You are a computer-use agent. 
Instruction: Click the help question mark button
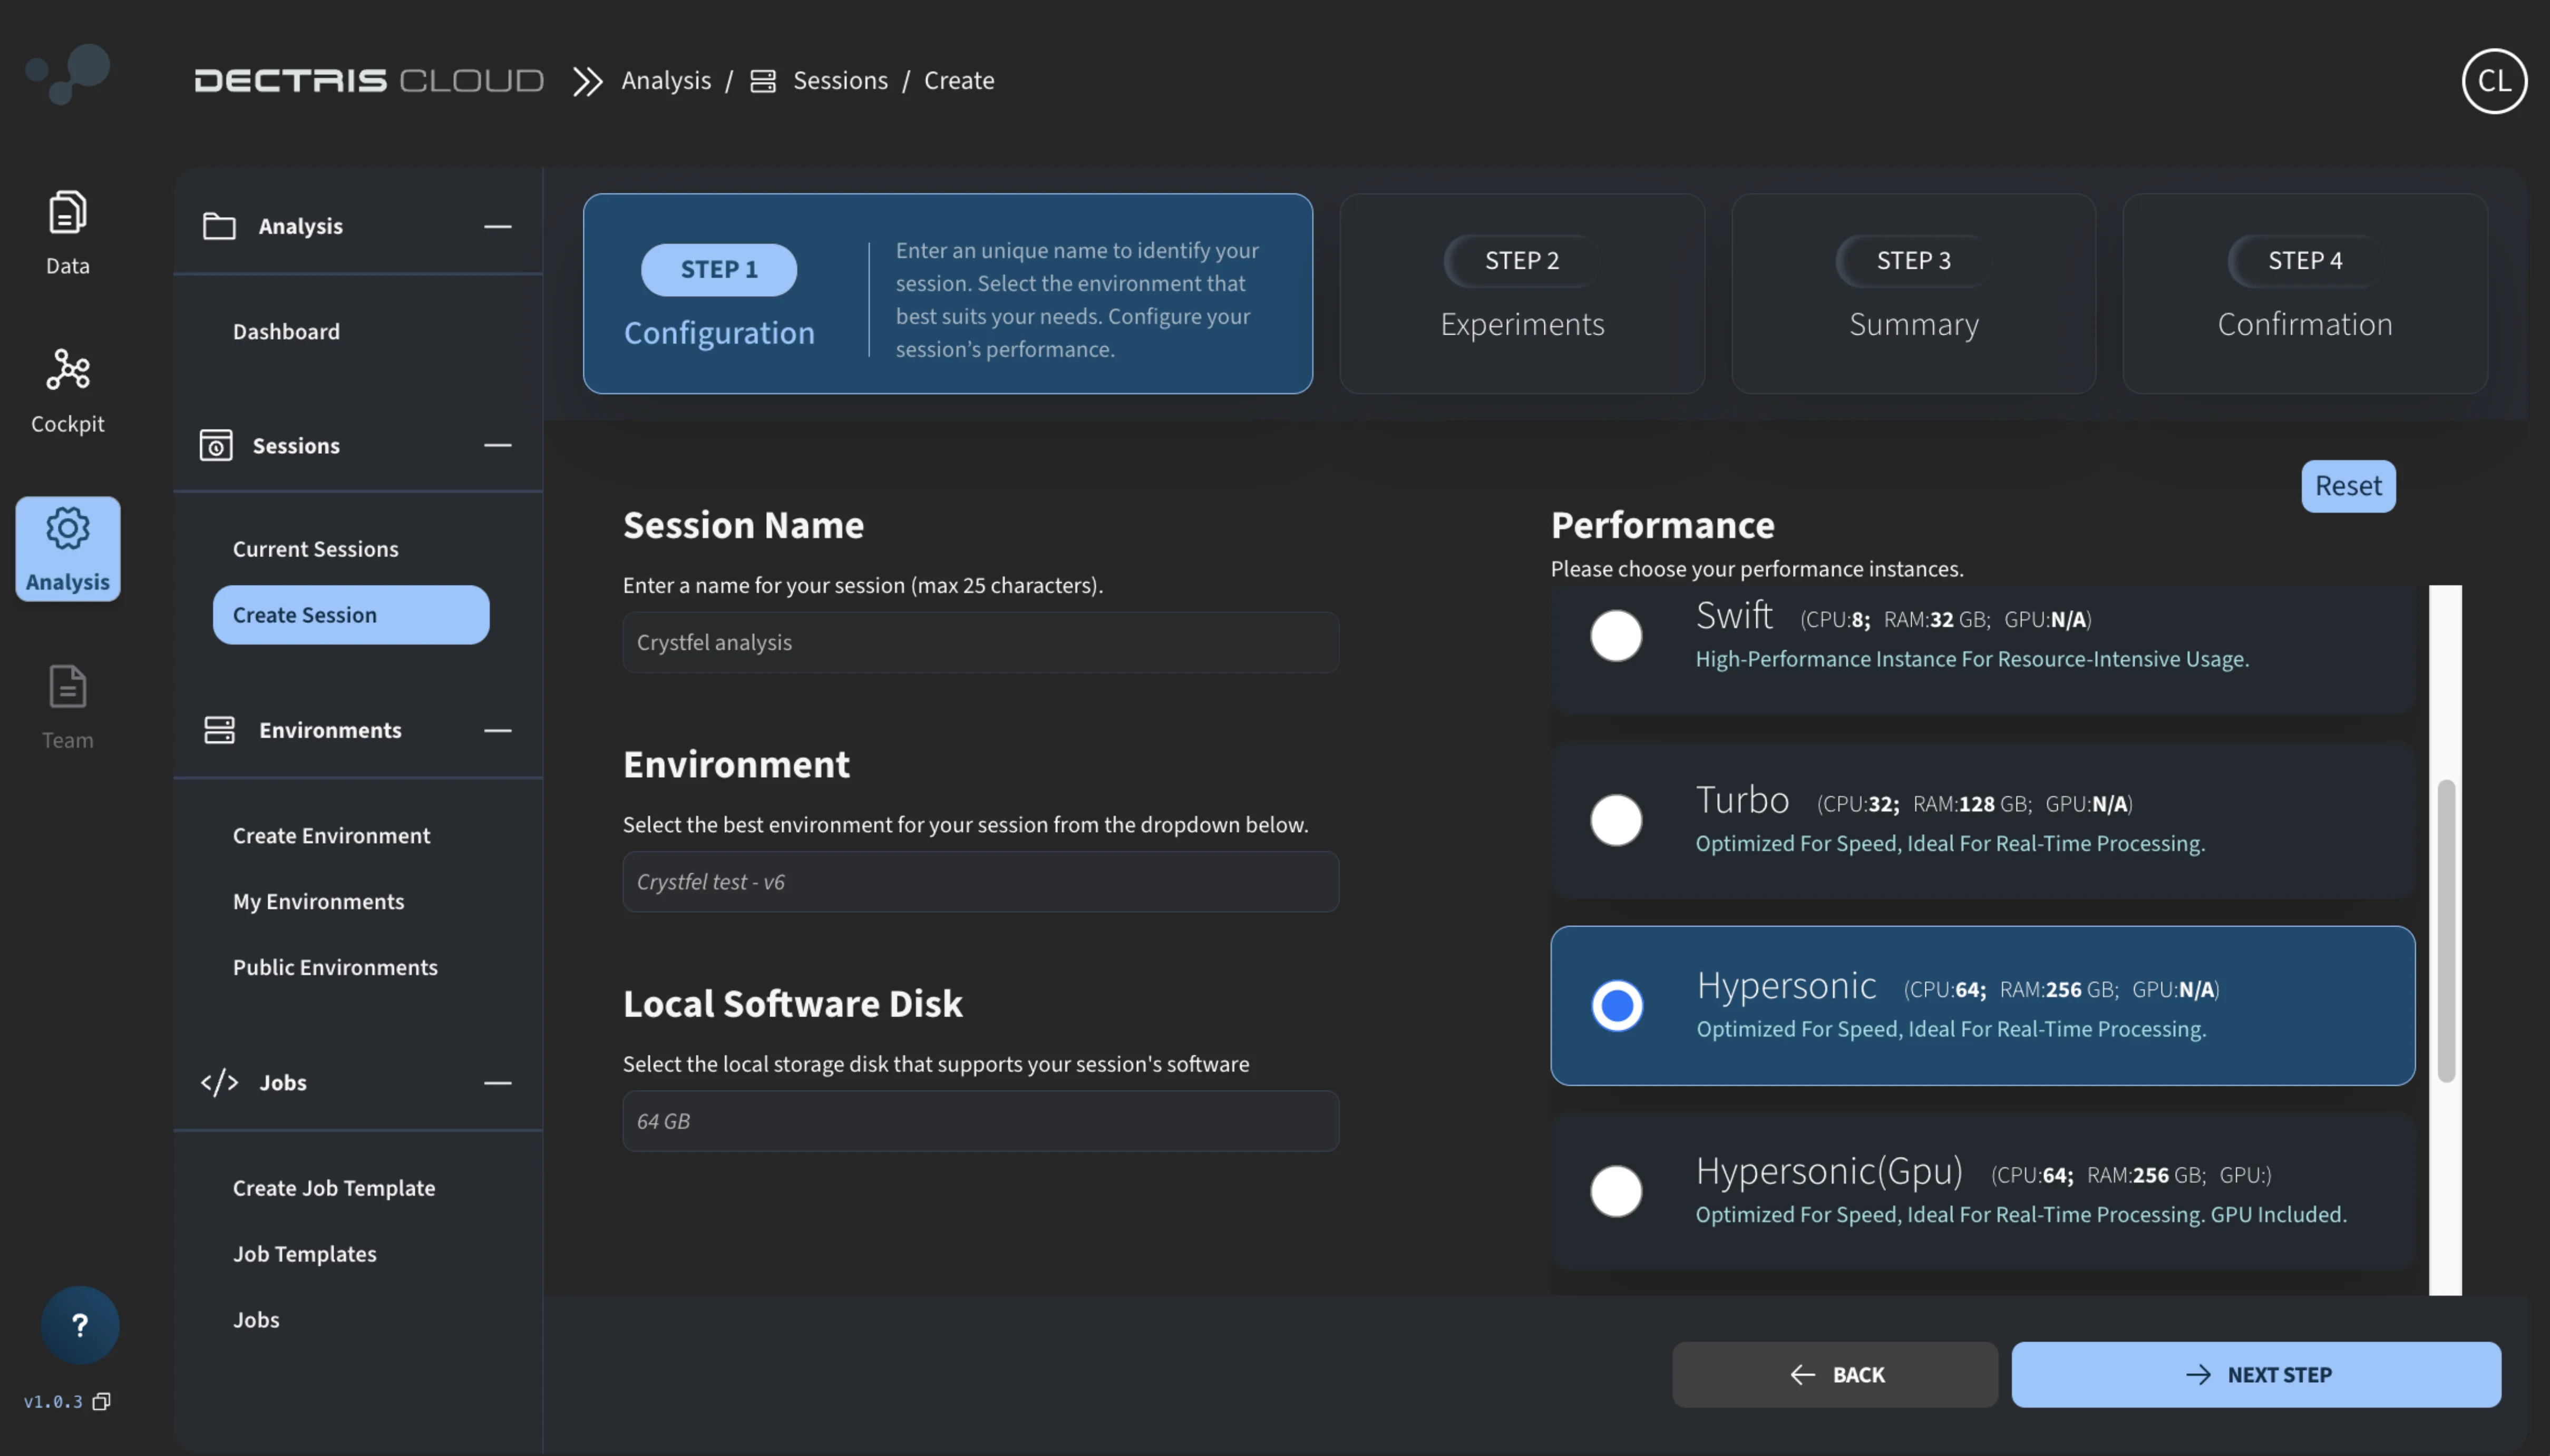pyautogui.click(x=80, y=1324)
